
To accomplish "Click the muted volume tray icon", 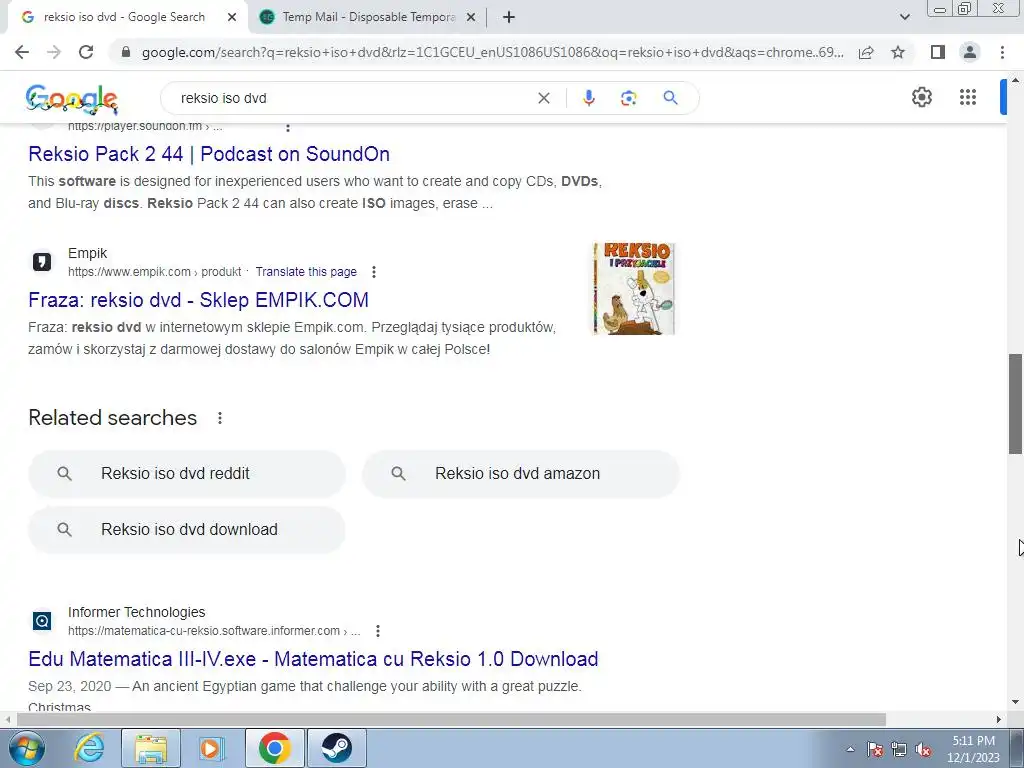I will coord(923,749).
